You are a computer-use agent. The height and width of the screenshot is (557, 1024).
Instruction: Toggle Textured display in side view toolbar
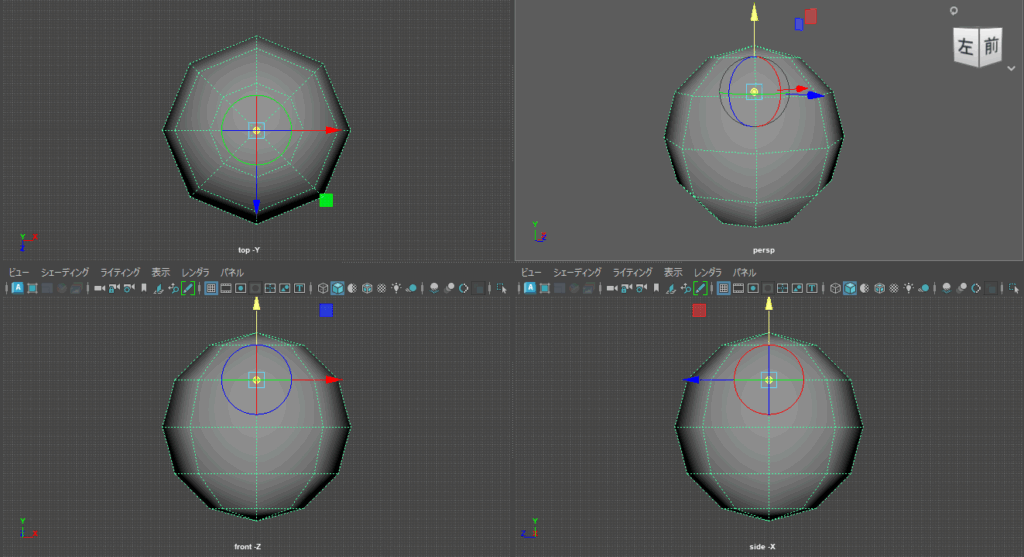pos(881,288)
